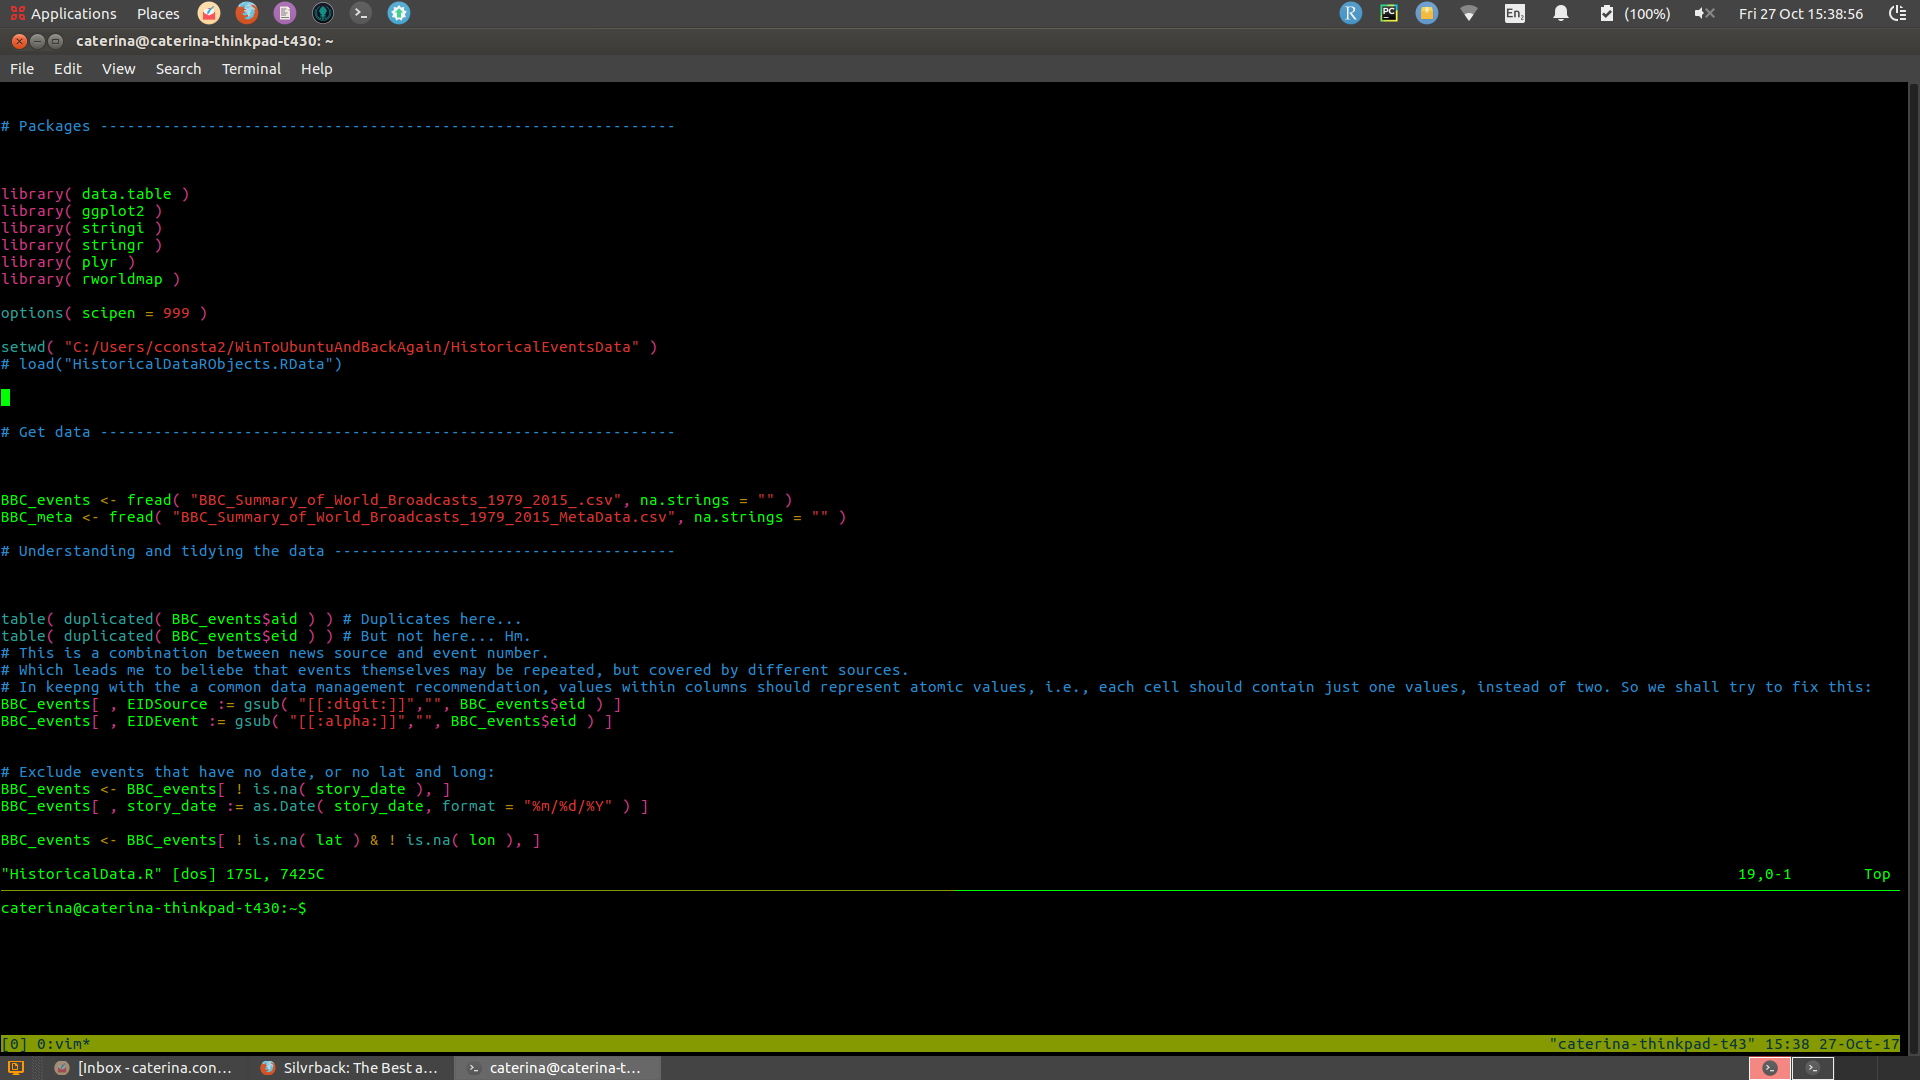Toggle the English keyboard layout indicator
1920x1080 pixels.
pos(1515,13)
